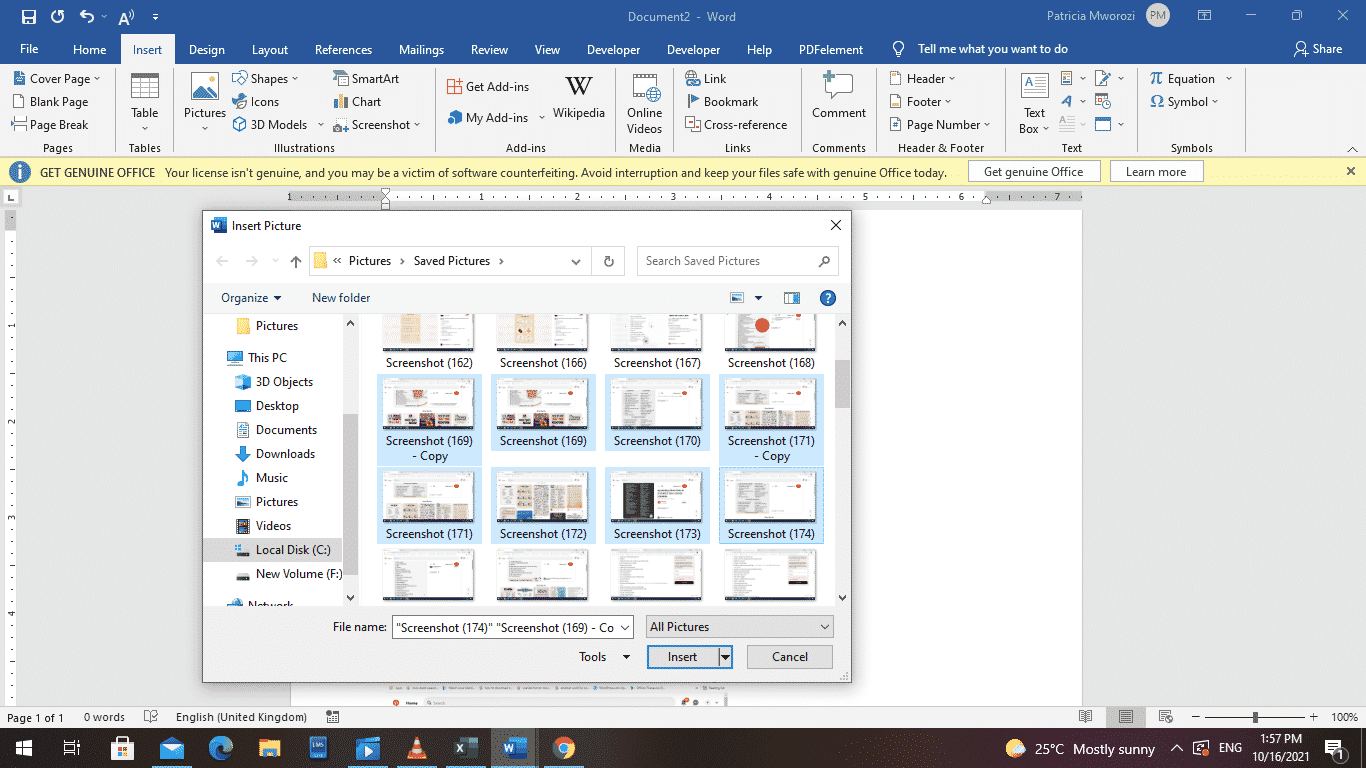Cancel the Insert Picture dialog
The height and width of the screenshot is (768, 1366).
[790, 657]
